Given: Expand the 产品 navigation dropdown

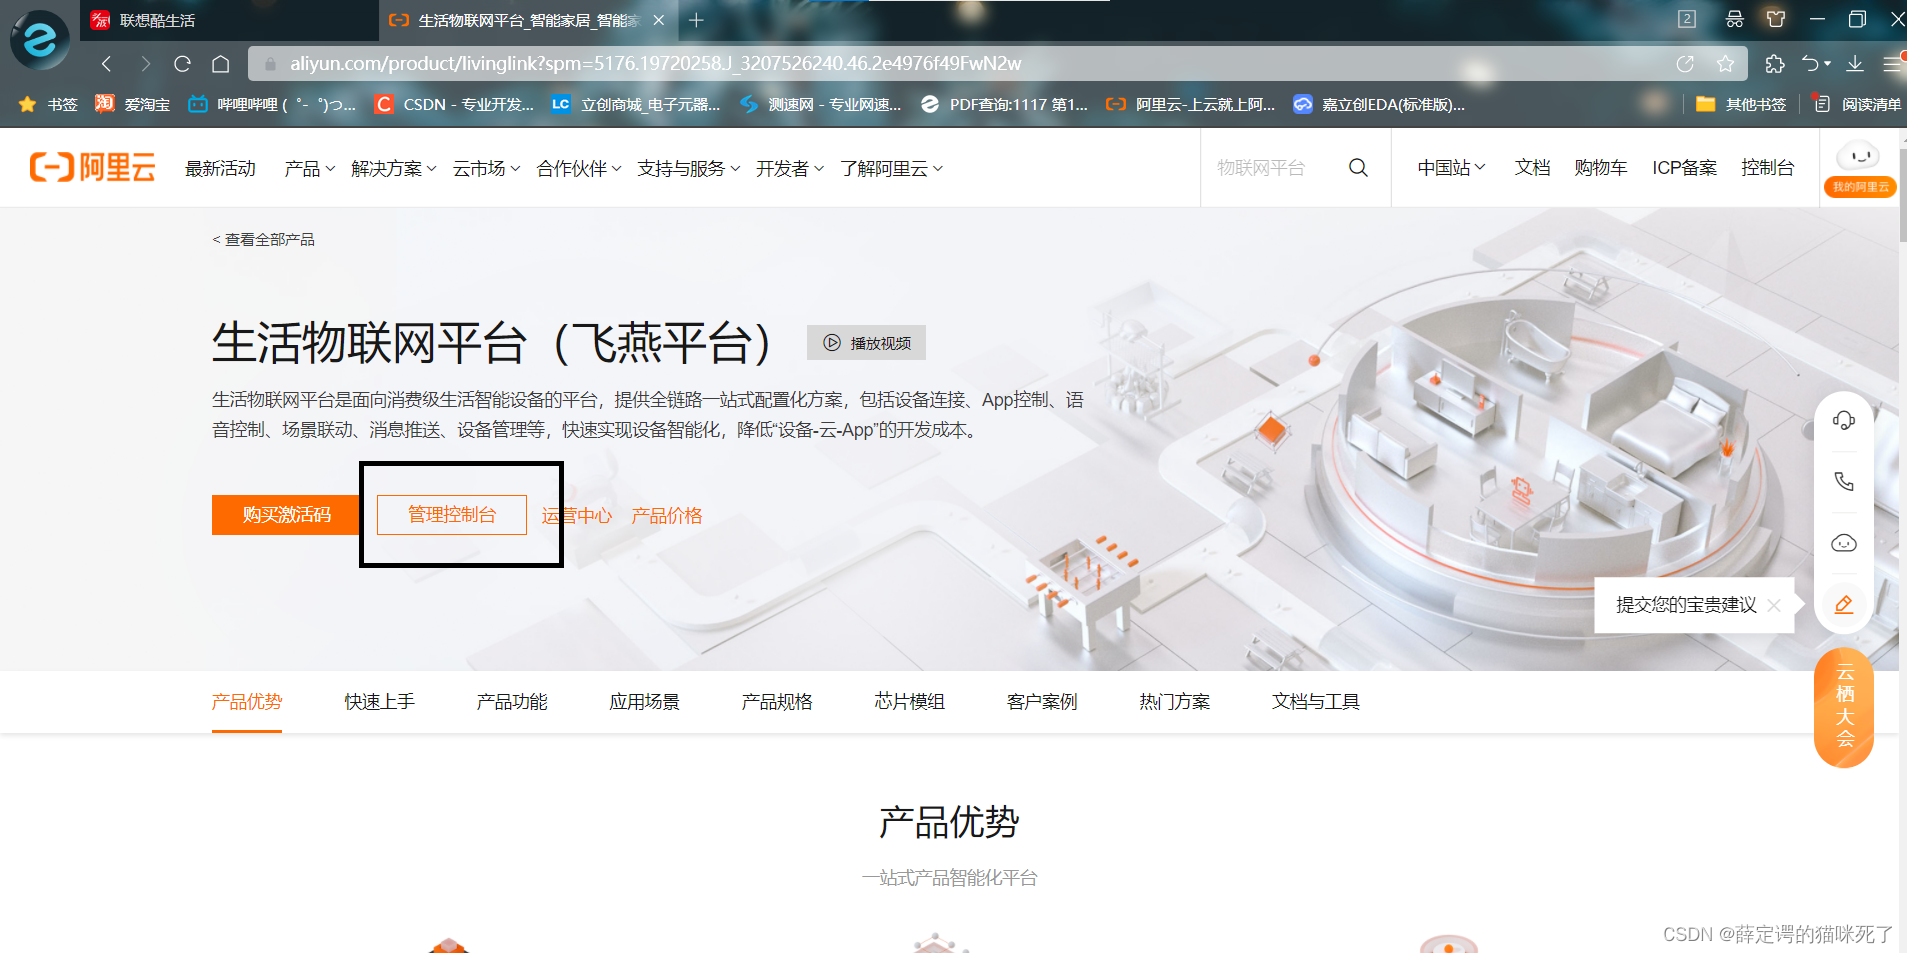Looking at the screenshot, I should point(309,169).
